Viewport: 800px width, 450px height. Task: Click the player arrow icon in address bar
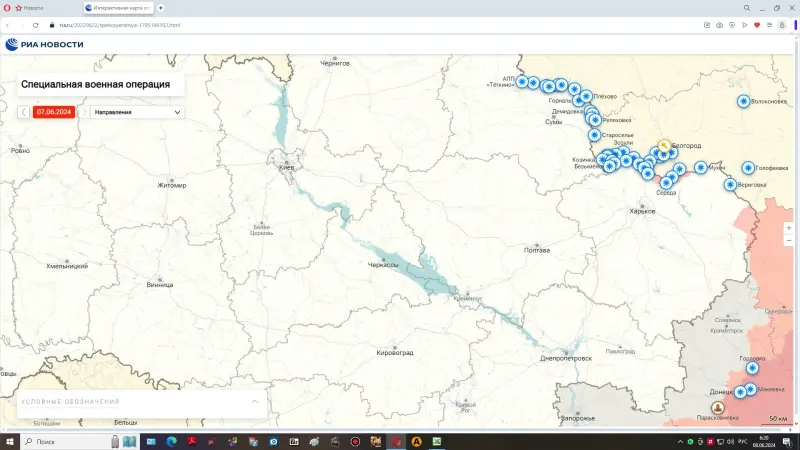[x=744, y=25]
